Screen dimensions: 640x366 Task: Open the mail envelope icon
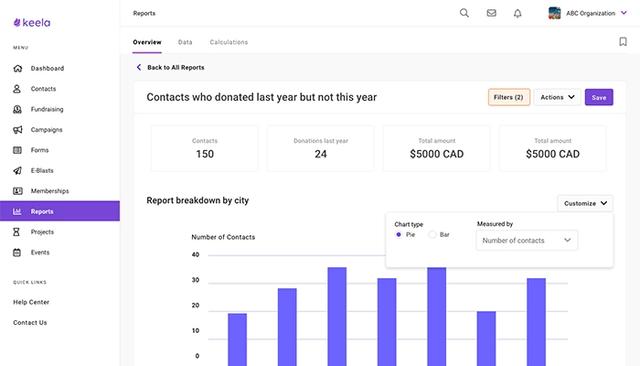click(x=491, y=13)
